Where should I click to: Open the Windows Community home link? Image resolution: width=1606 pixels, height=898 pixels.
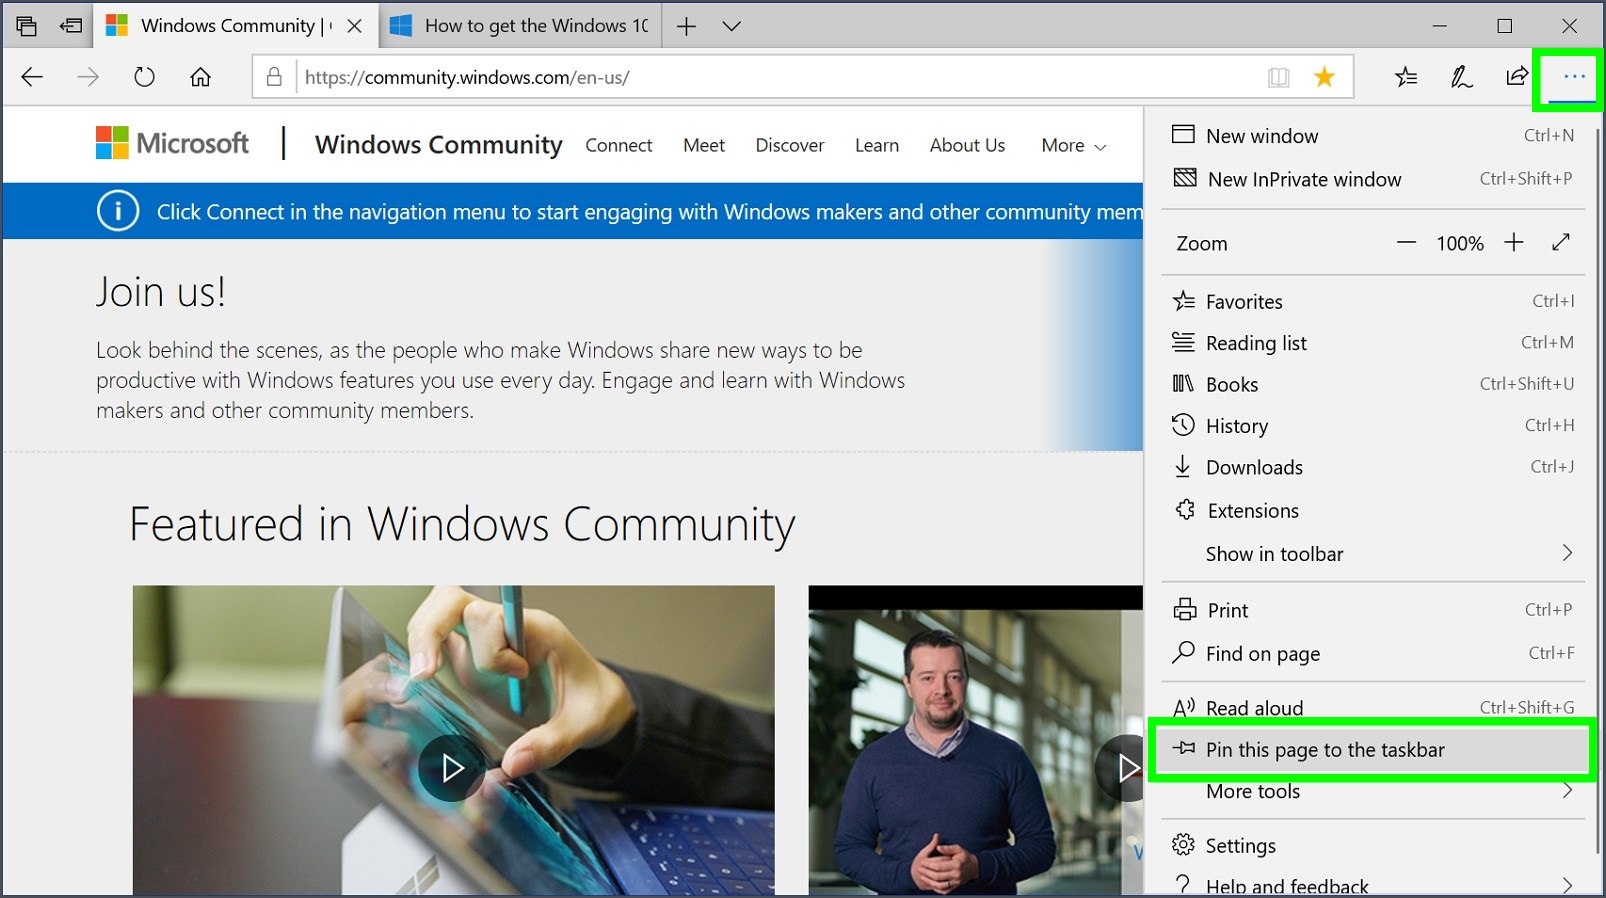[439, 145]
